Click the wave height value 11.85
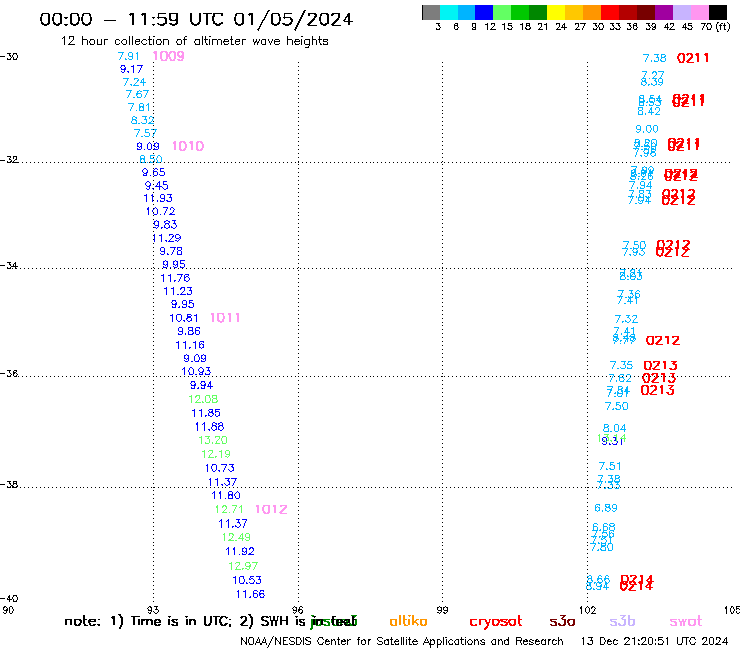The width and height of the screenshot is (740, 650). tap(206, 413)
